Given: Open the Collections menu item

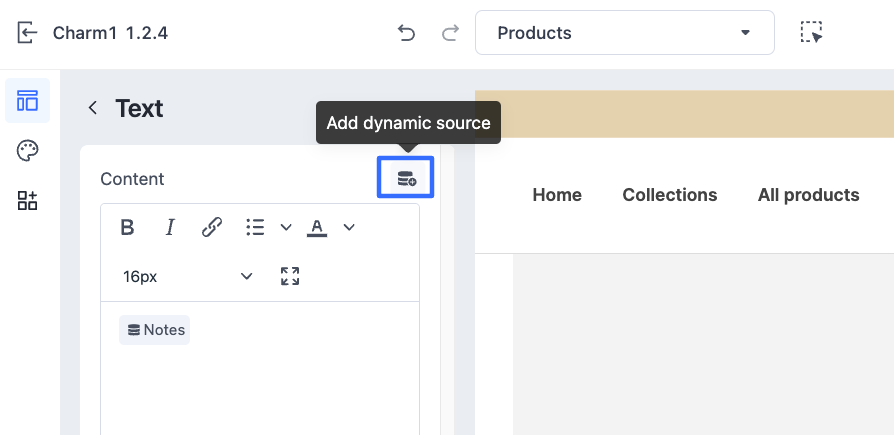Looking at the screenshot, I should pyautogui.click(x=669, y=195).
